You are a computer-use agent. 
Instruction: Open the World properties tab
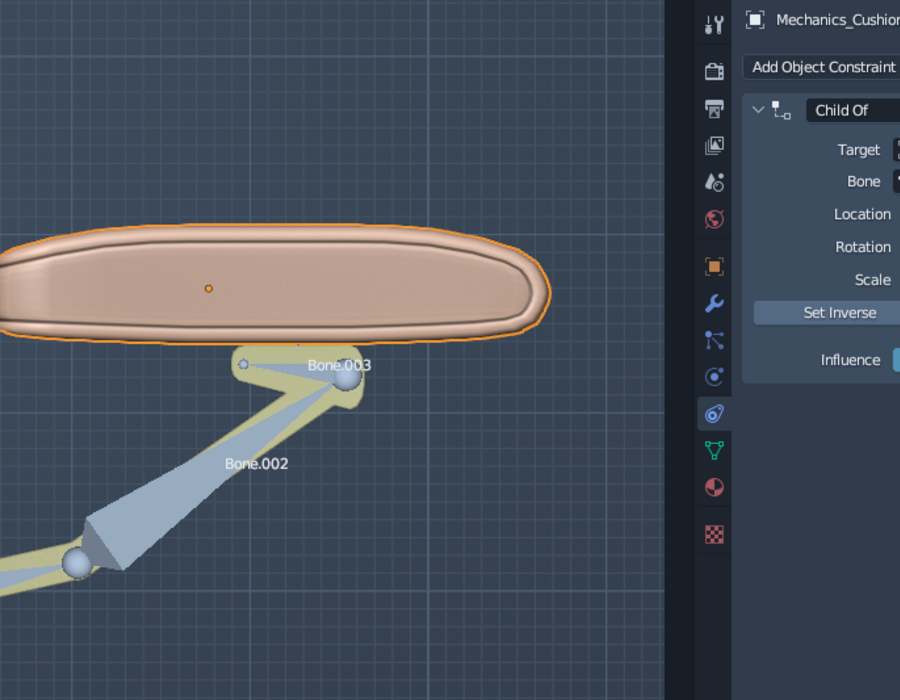click(x=714, y=219)
